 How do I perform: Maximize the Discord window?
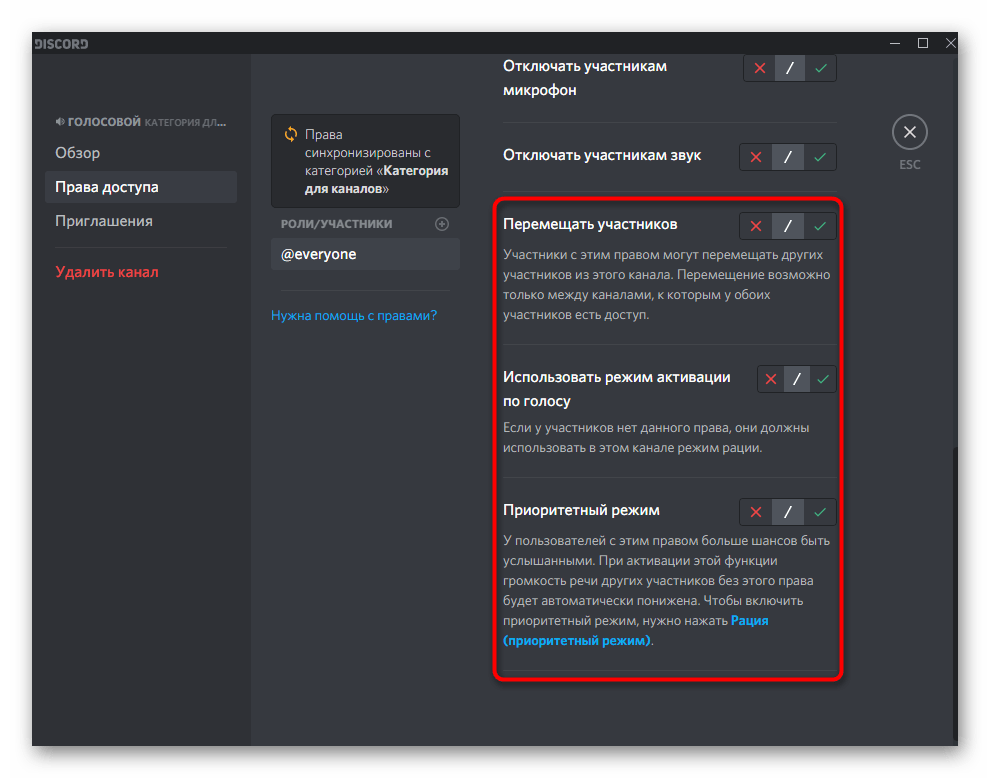(922, 44)
